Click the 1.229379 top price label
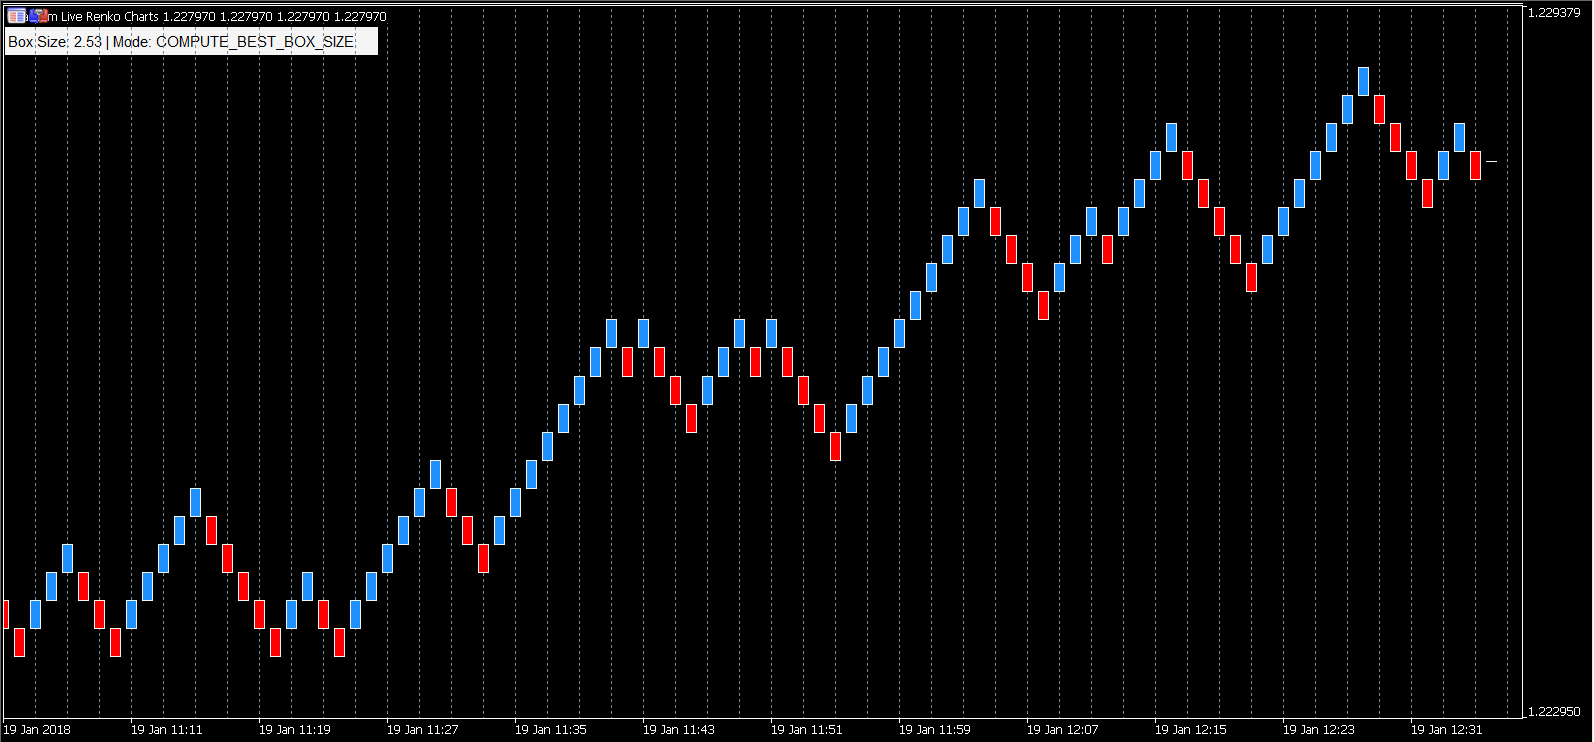 click(x=1553, y=13)
